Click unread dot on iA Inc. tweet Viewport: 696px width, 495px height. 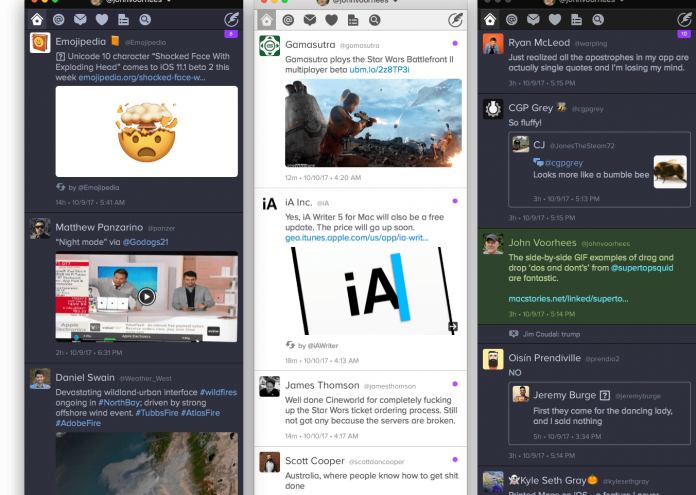(x=455, y=201)
